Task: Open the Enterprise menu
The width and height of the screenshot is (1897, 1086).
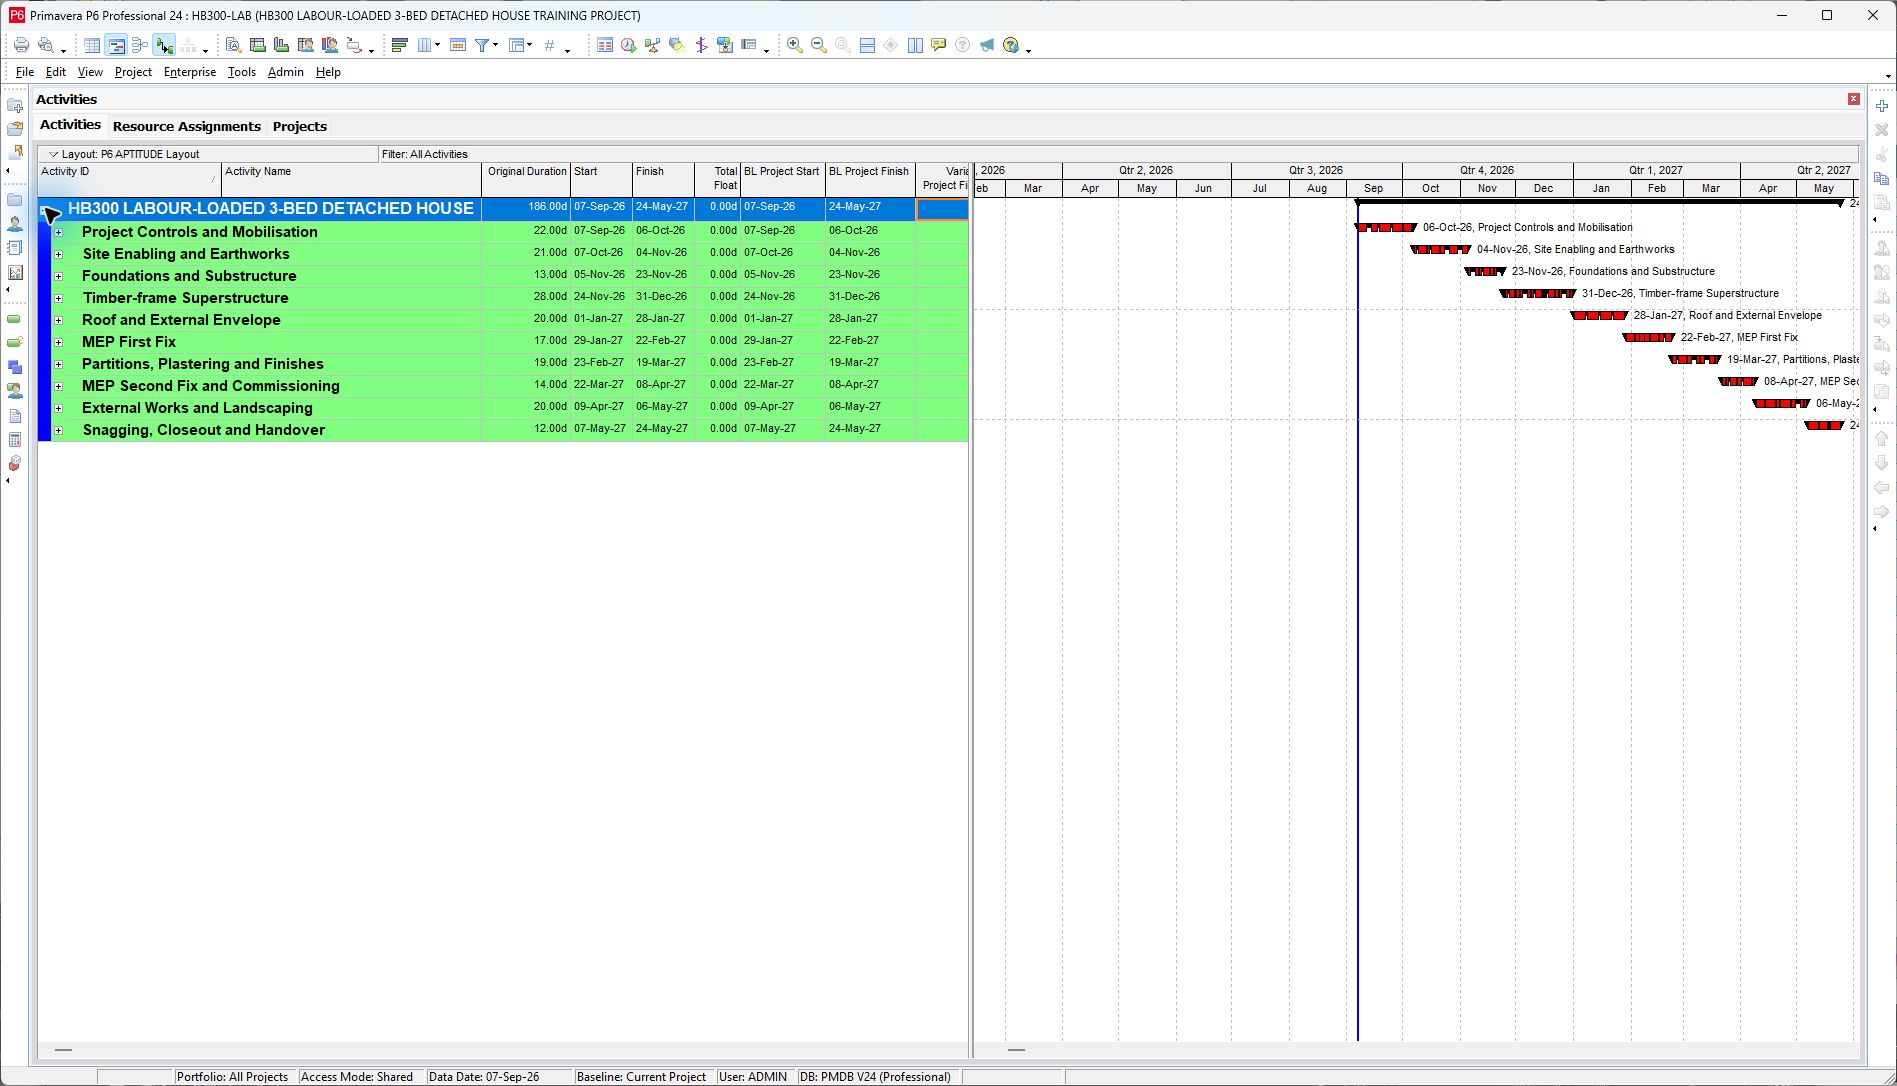Action: pyautogui.click(x=190, y=72)
